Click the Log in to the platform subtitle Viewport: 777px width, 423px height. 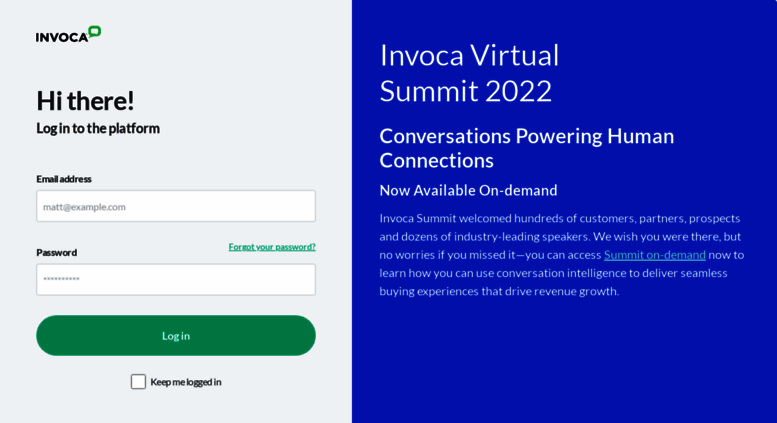click(x=98, y=128)
